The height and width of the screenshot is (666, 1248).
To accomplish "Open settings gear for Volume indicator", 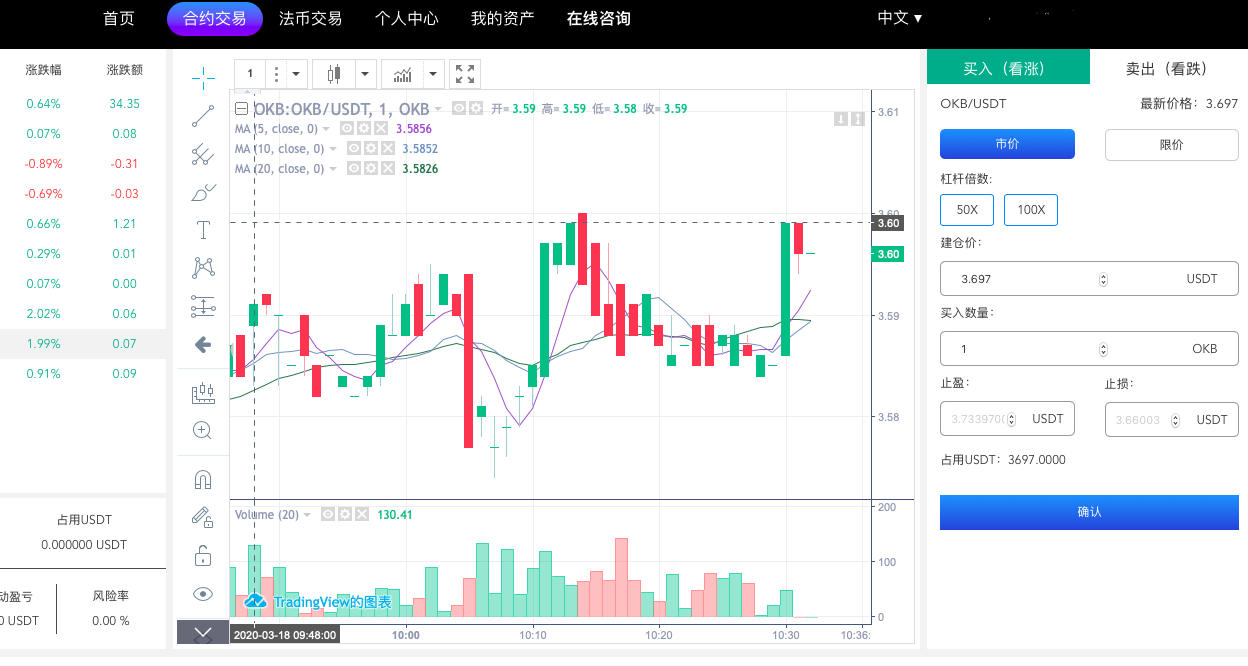I will pyautogui.click(x=345, y=514).
